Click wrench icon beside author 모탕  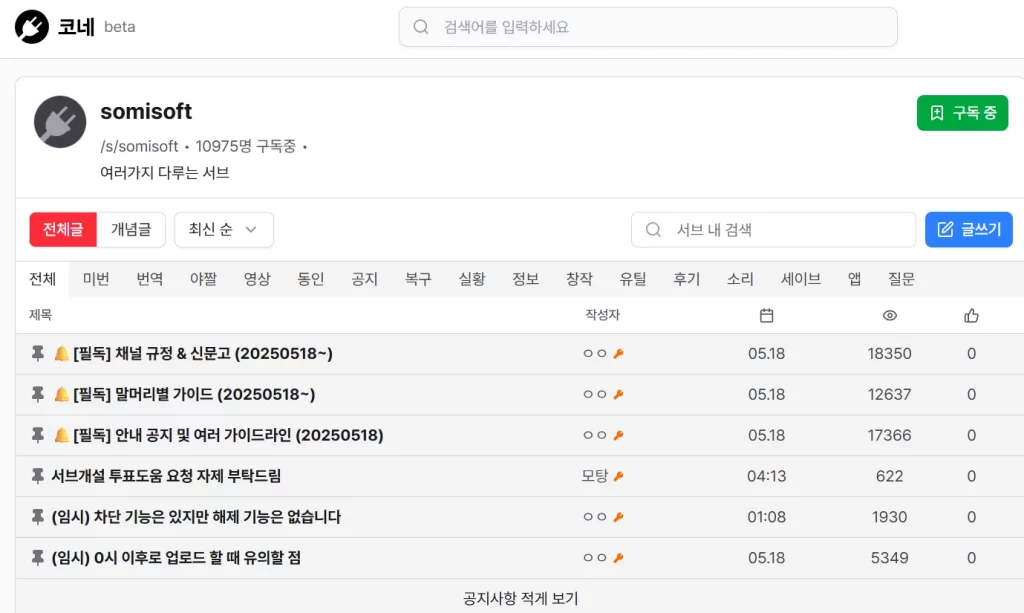pos(618,476)
